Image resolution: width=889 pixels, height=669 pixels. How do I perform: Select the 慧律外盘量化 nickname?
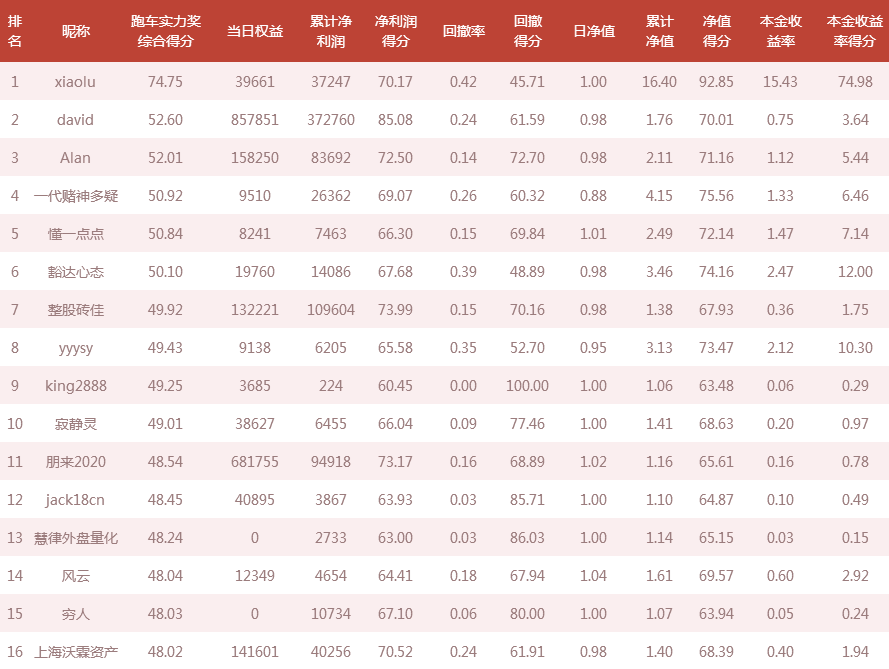point(75,537)
